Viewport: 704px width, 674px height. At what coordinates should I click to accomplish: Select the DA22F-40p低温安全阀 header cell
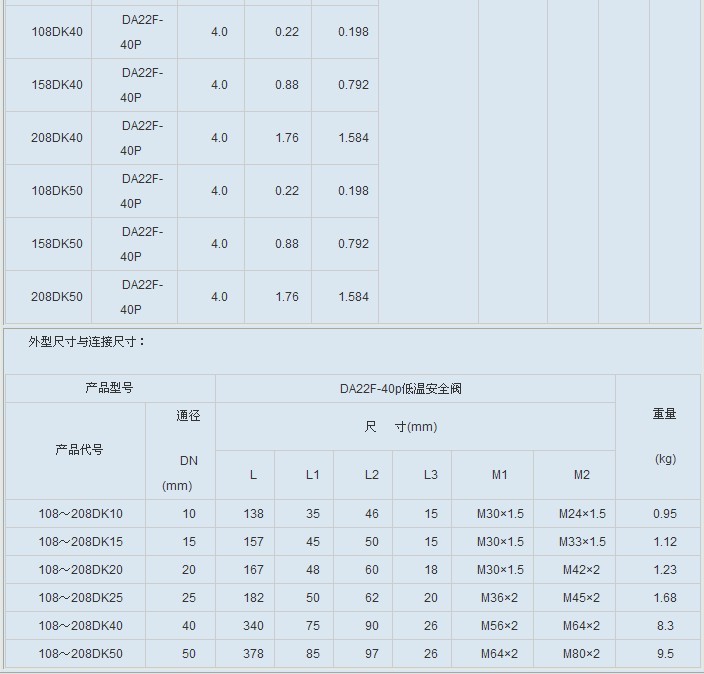pos(414,388)
